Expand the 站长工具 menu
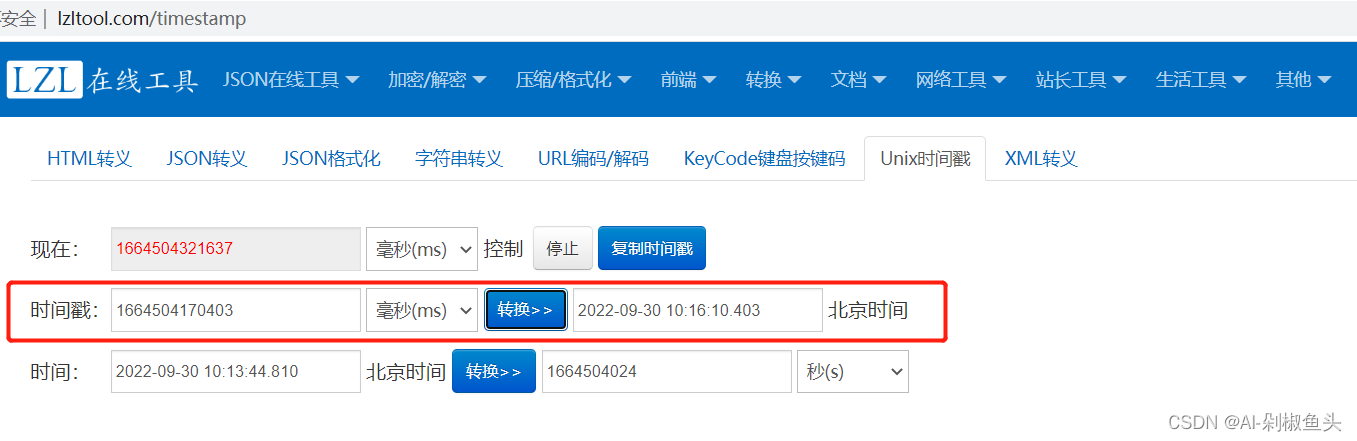1357x441 pixels. click(x=1081, y=80)
